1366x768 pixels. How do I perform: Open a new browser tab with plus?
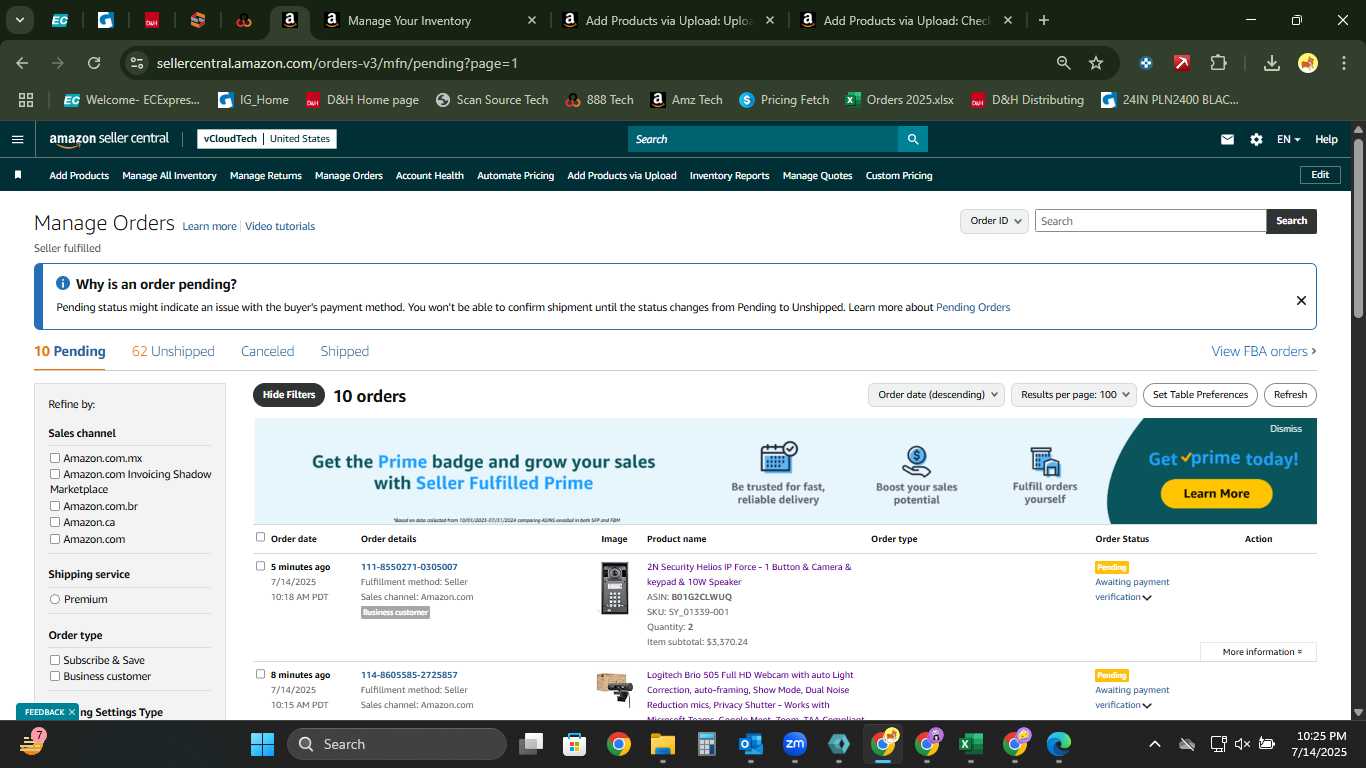click(1044, 20)
